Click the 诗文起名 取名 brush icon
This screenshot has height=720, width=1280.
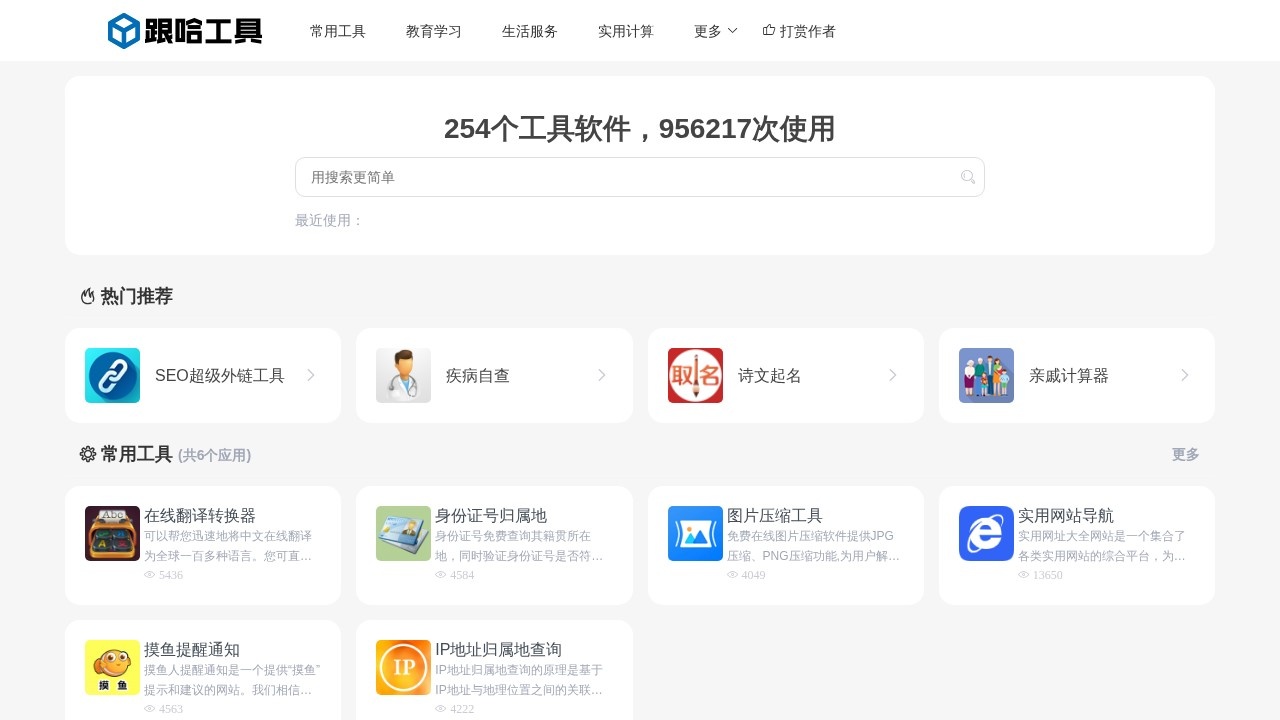click(695, 375)
